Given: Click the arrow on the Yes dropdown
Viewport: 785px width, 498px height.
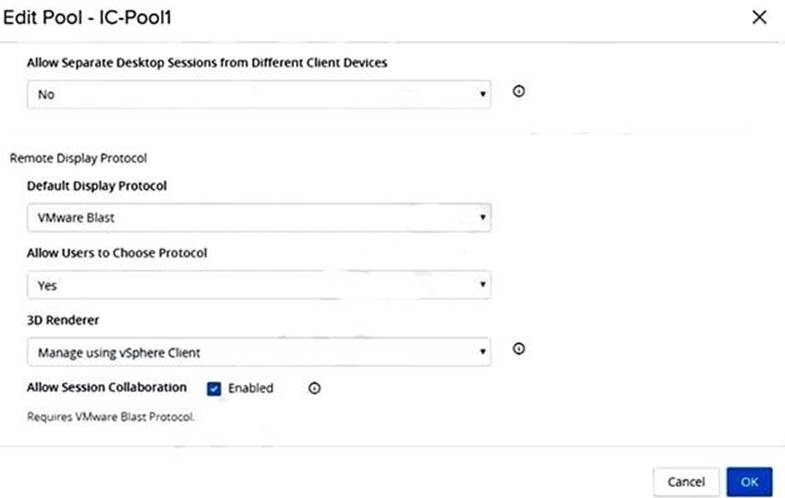Looking at the screenshot, I should pos(483,285).
